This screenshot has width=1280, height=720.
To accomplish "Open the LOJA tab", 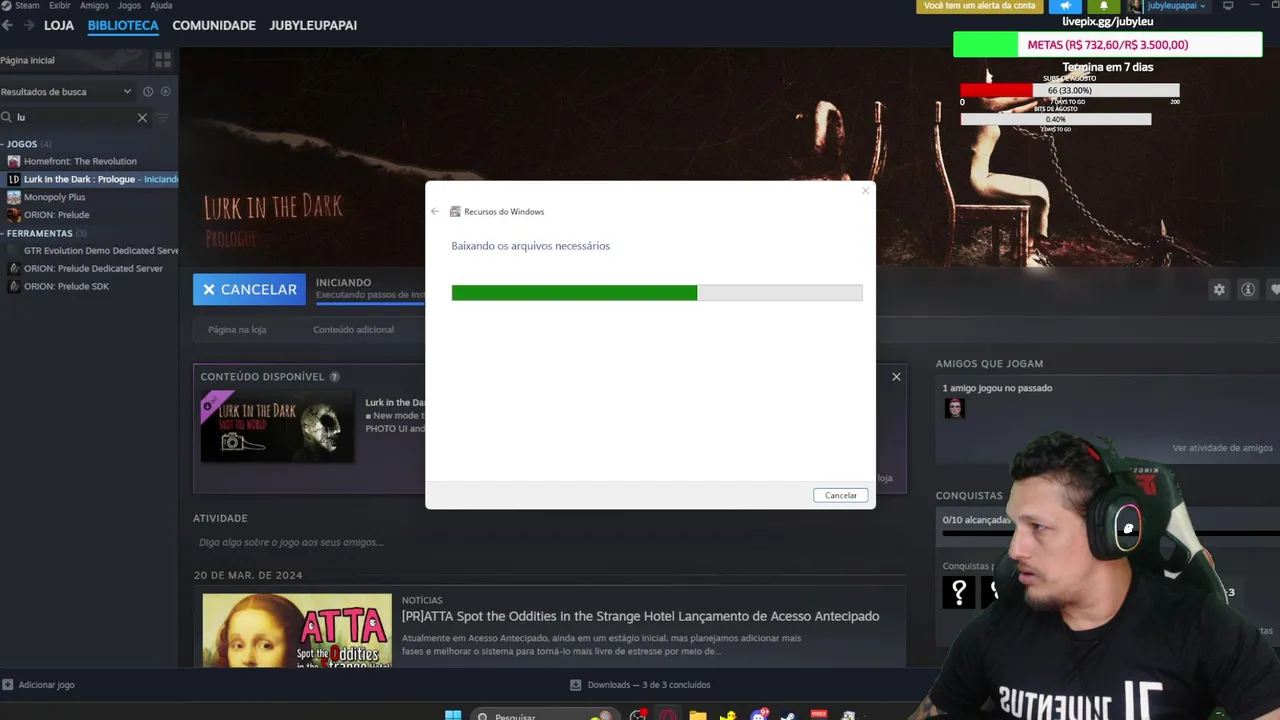I will click(59, 25).
